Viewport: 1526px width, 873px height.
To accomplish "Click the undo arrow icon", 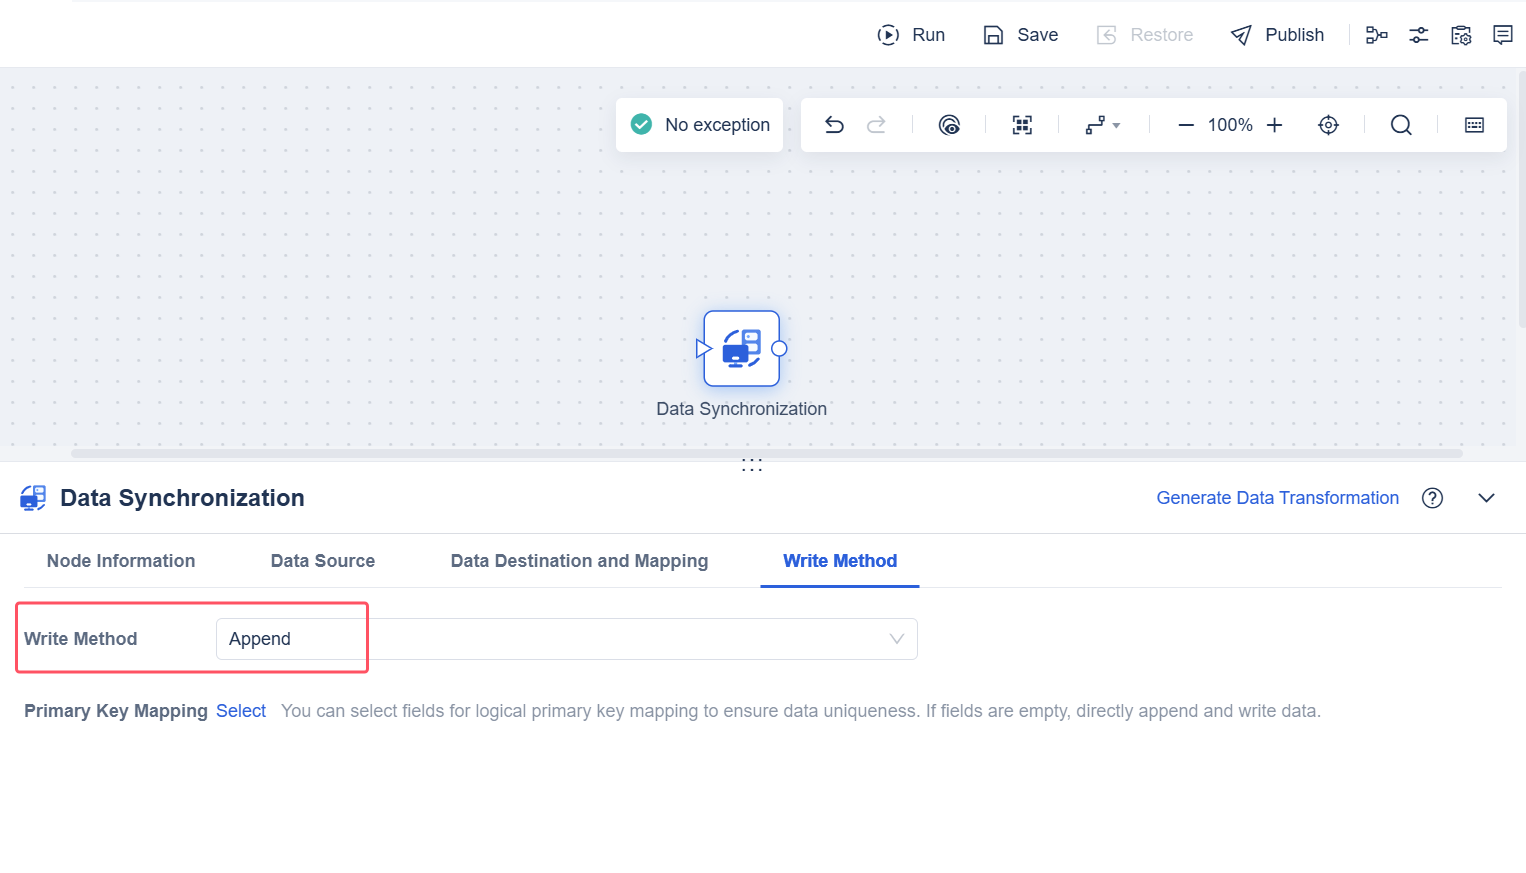I will [x=834, y=125].
